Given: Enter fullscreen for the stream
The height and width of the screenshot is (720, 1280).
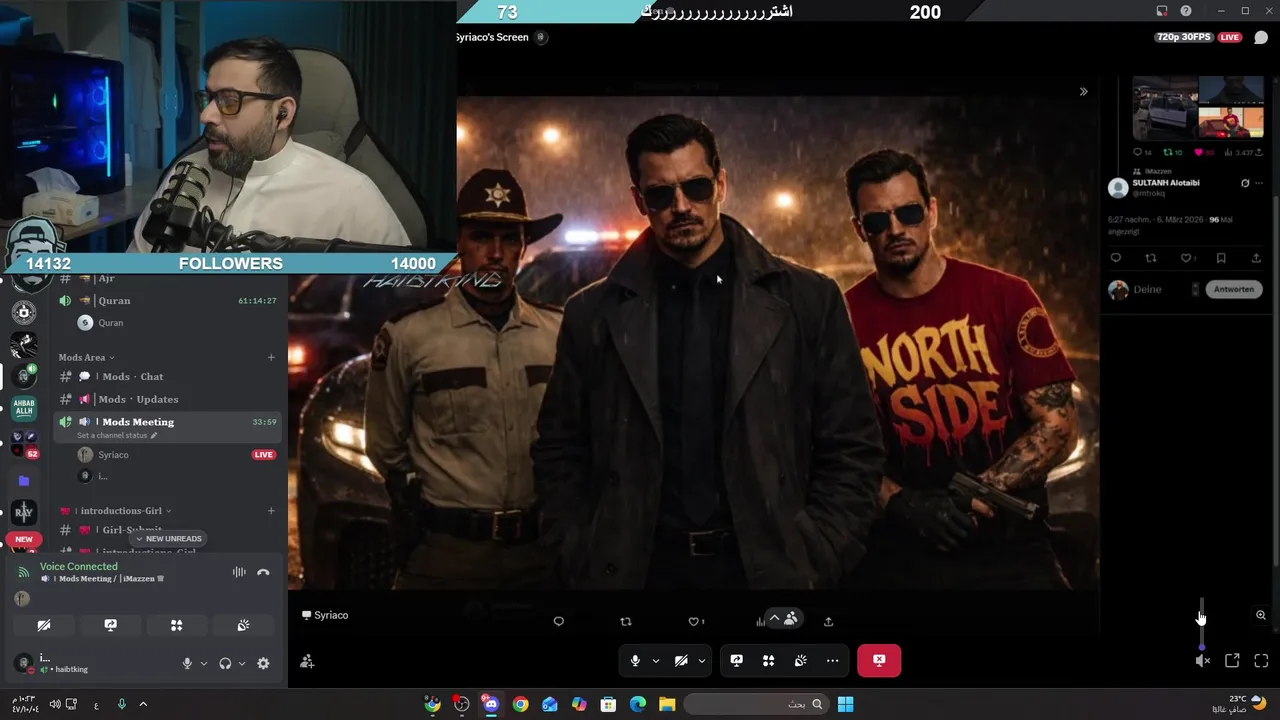Looking at the screenshot, I should 1261,660.
